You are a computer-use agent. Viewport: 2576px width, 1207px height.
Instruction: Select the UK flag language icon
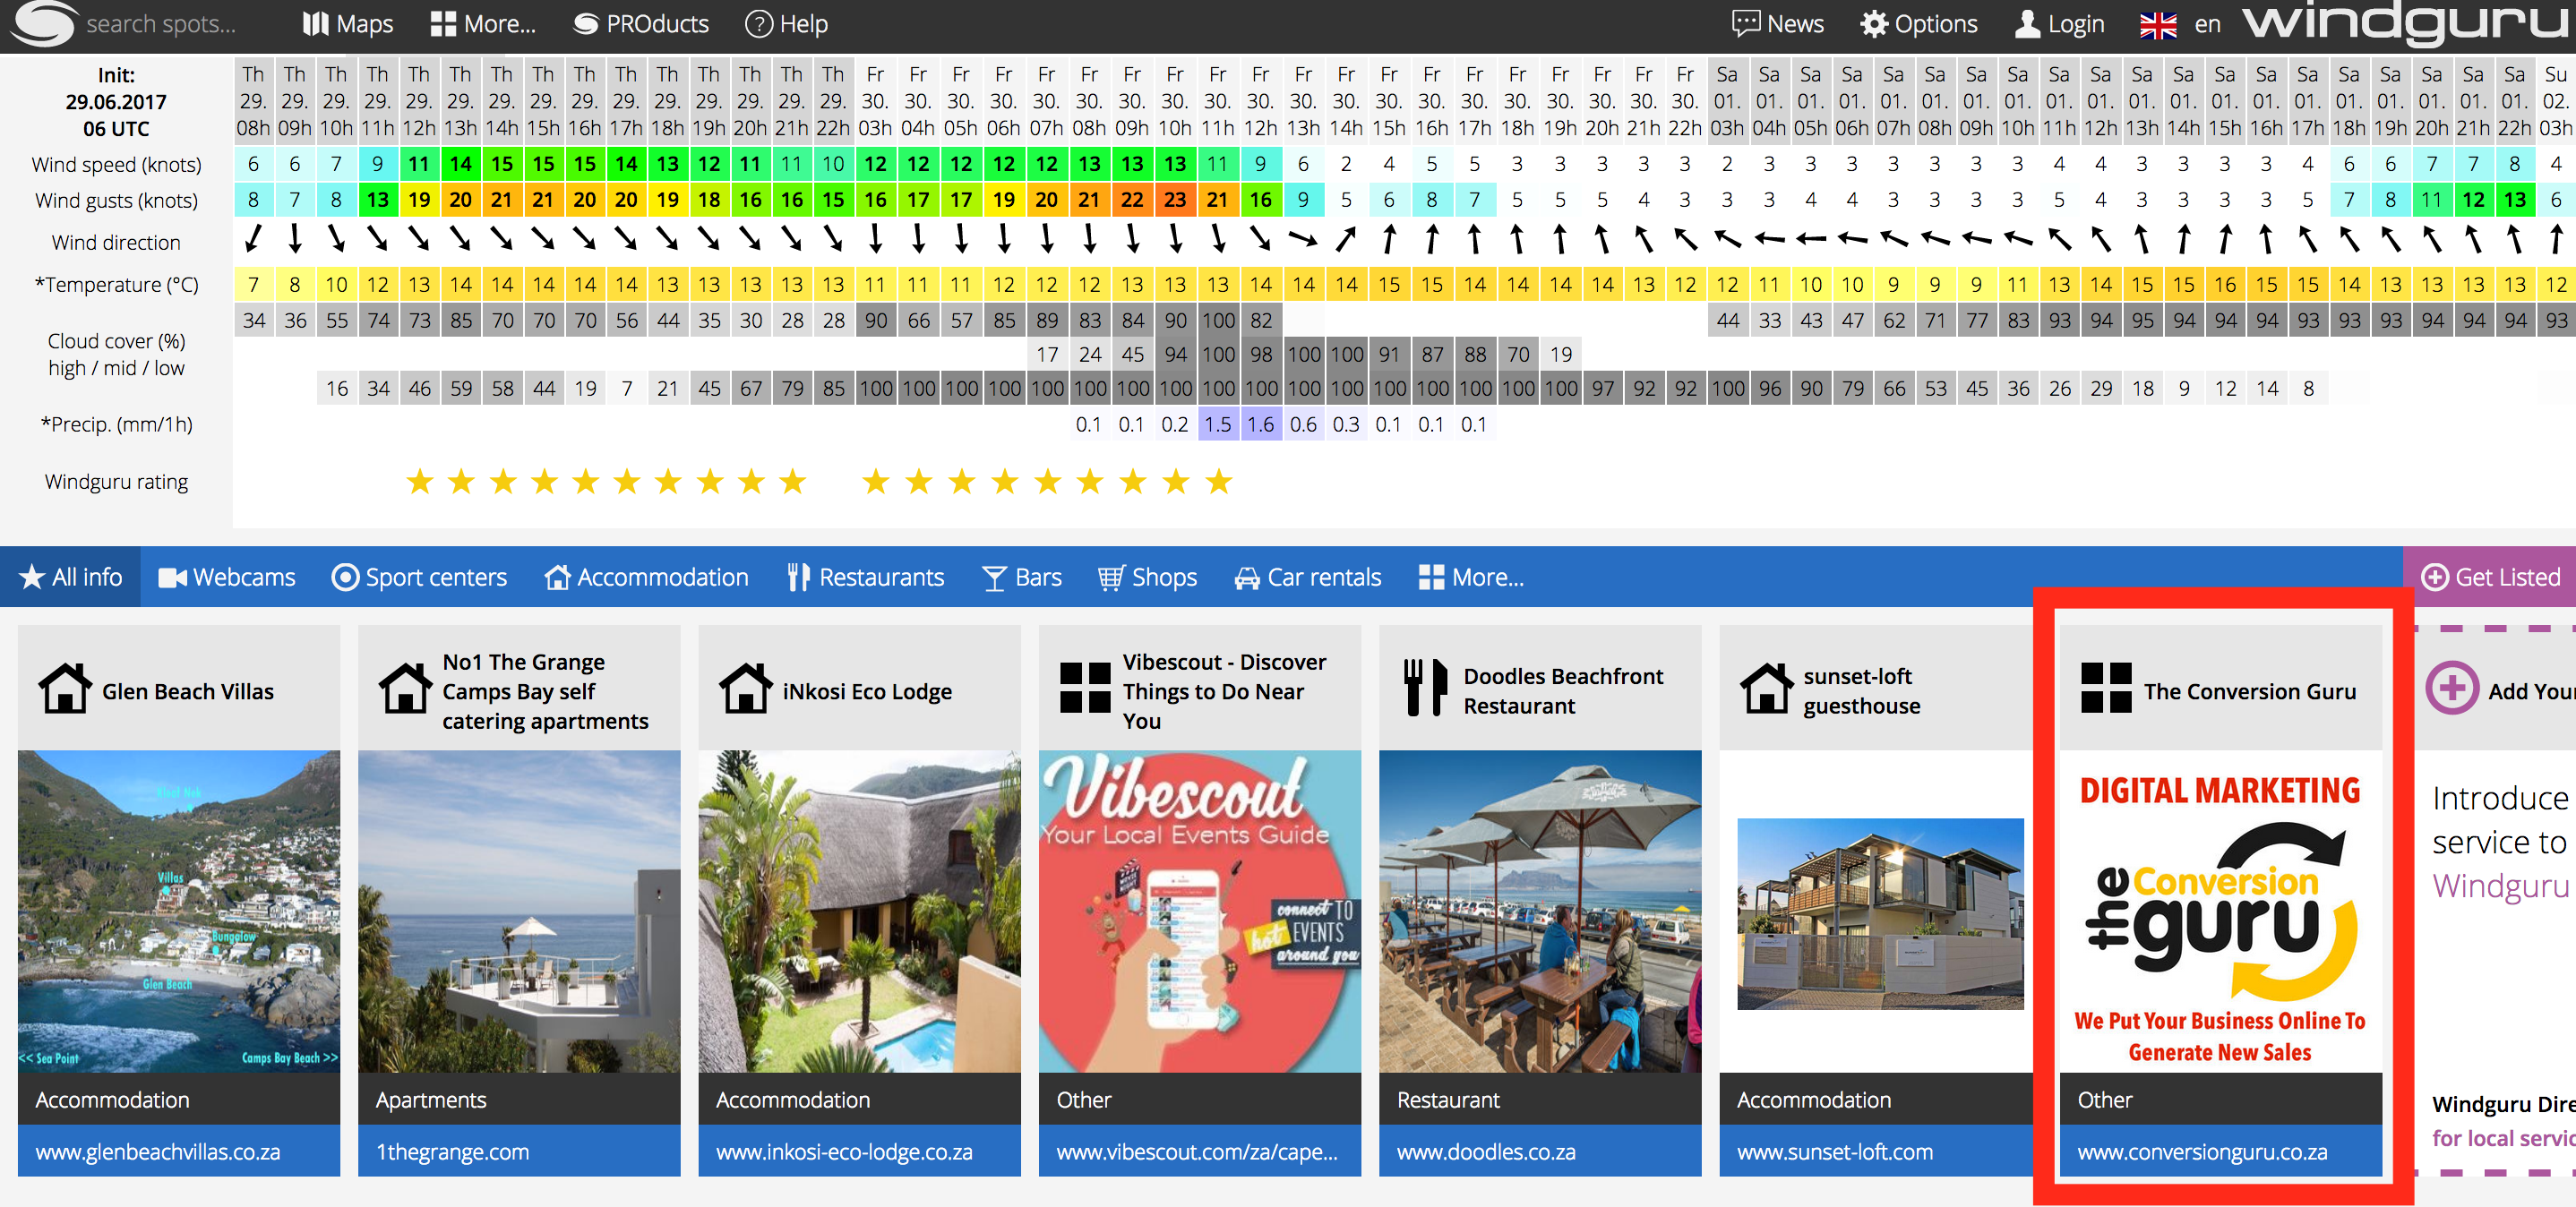tap(2158, 25)
